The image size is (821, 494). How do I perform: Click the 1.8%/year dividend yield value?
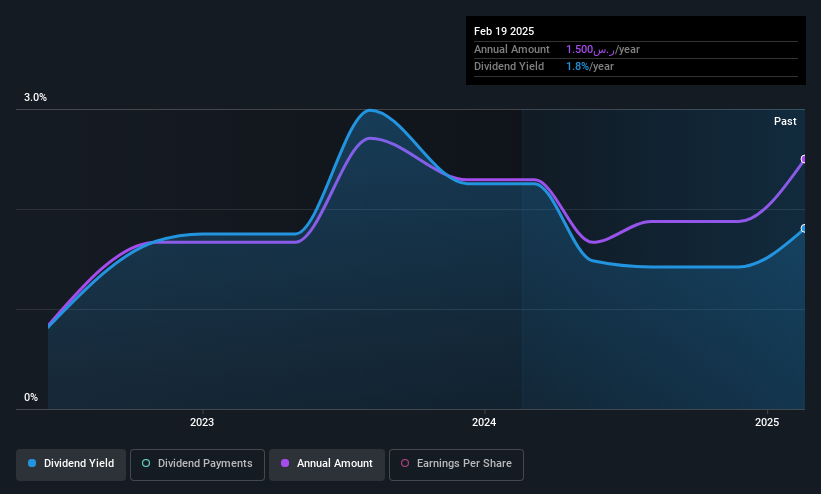coord(590,67)
